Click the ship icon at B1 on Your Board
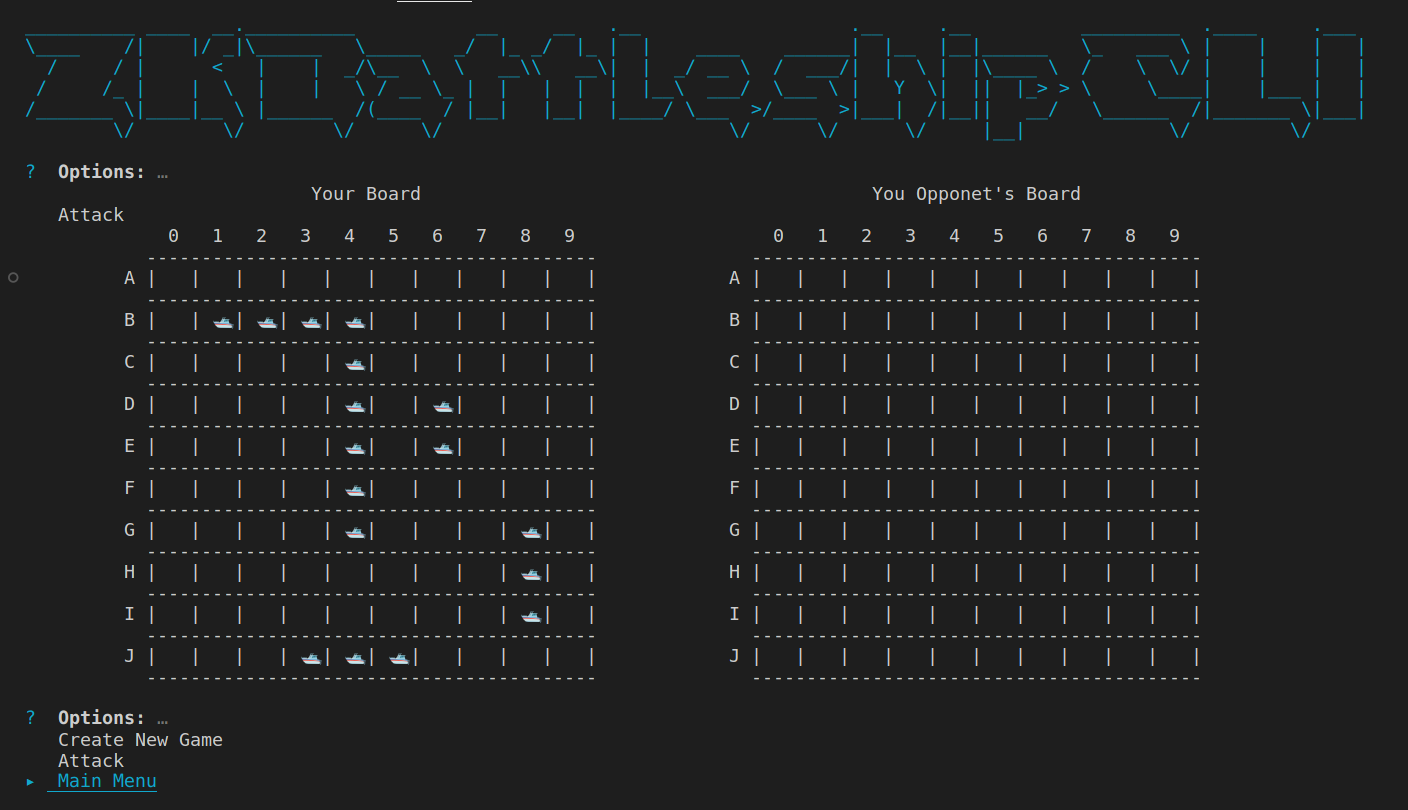Image resolution: width=1408 pixels, height=810 pixels. click(x=223, y=322)
